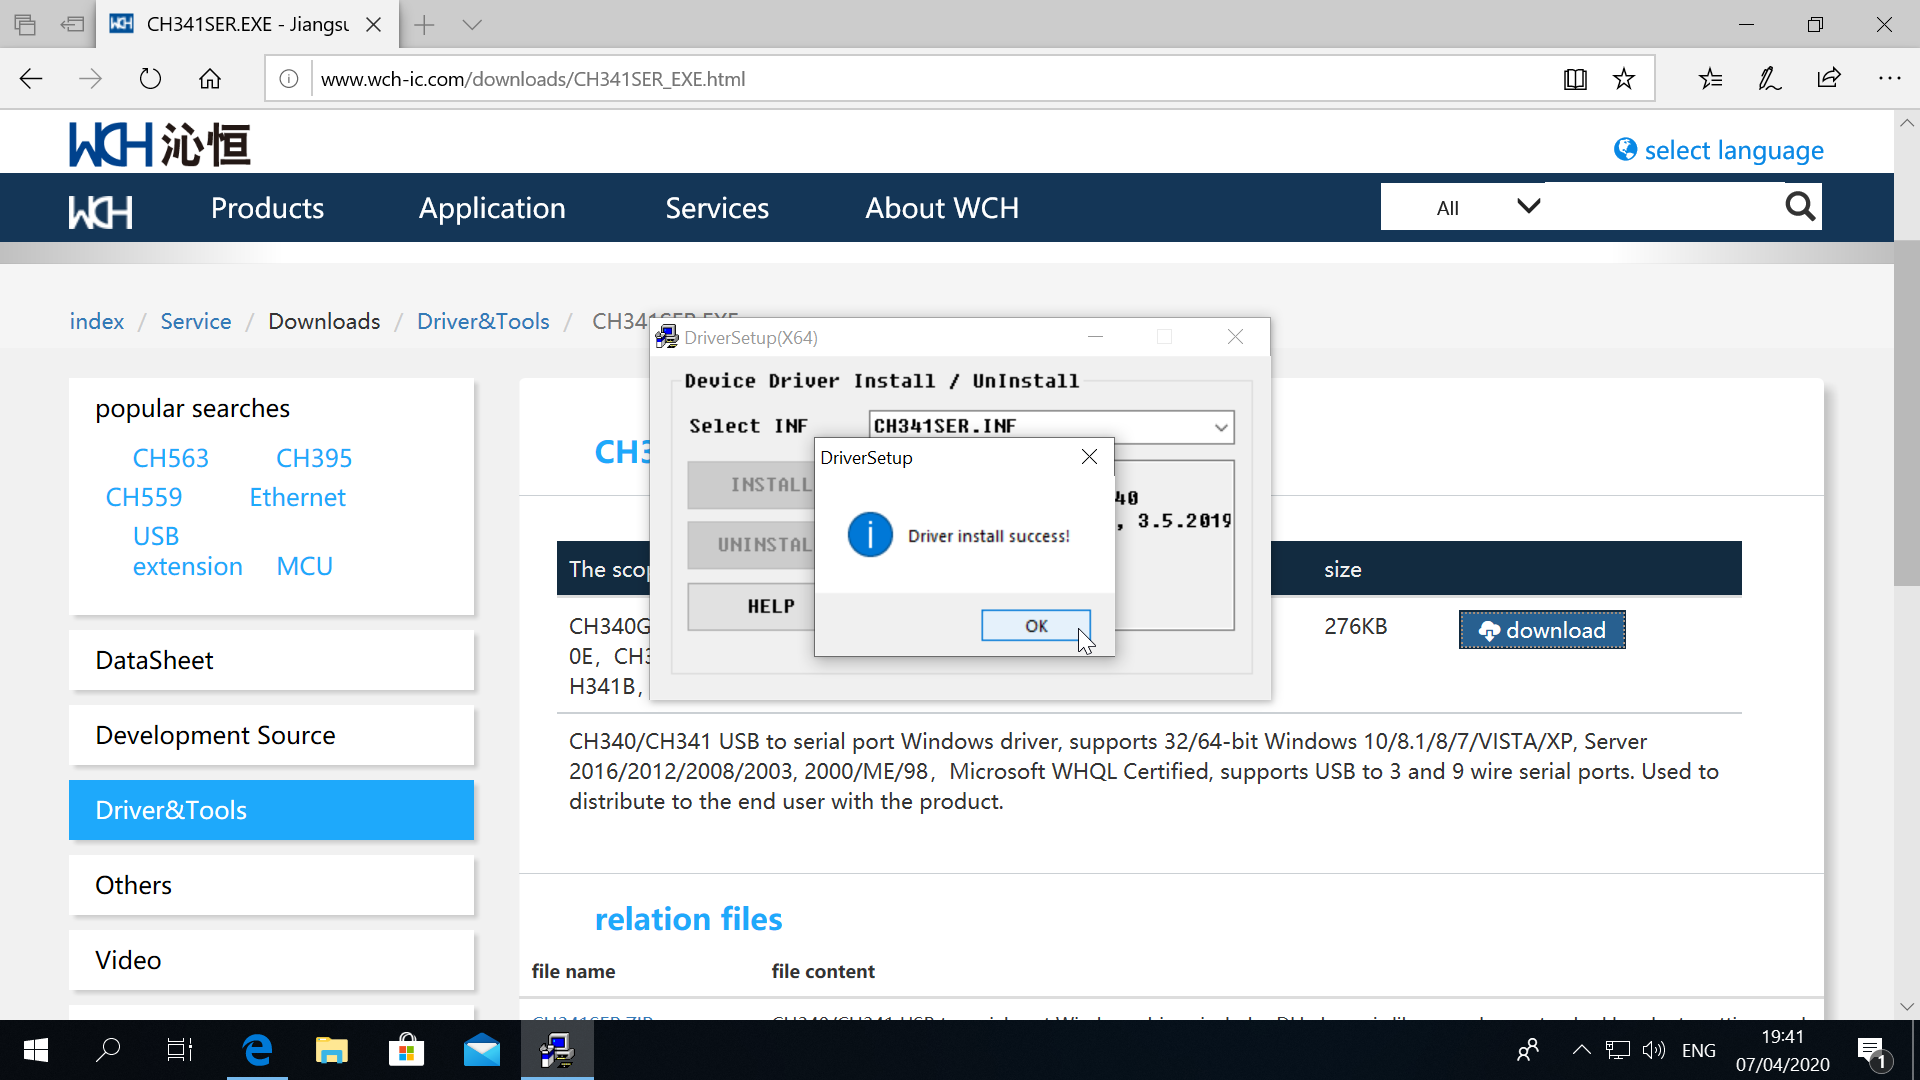Add page to favorites with star icon
Viewport: 1920px width, 1080px height.
[1624, 79]
